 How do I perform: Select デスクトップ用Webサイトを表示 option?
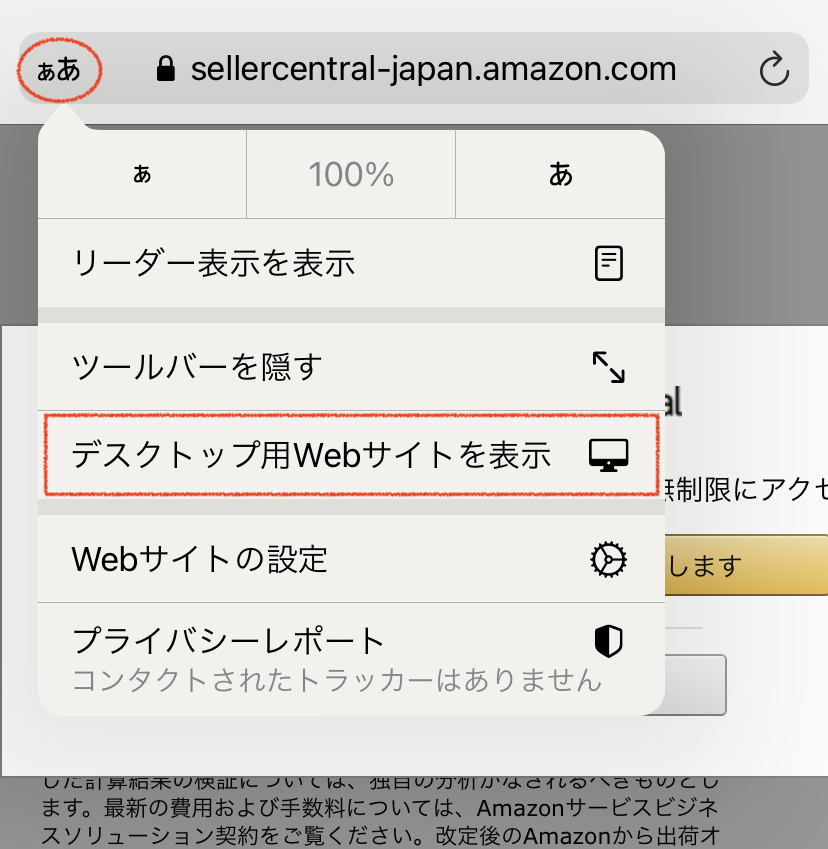(x=311, y=456)
